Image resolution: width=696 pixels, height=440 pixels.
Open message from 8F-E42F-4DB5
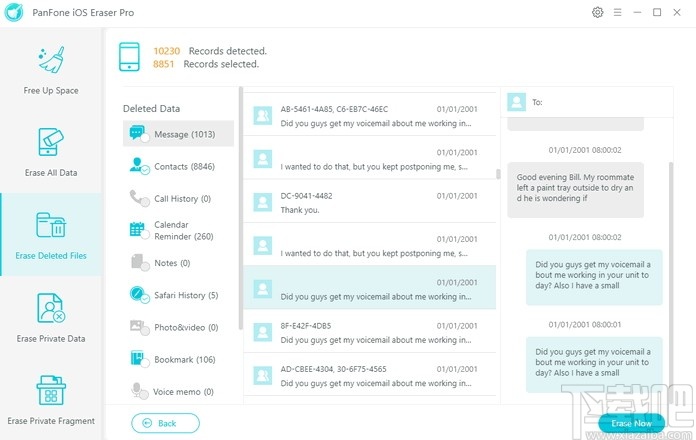(x=369, y=332)
